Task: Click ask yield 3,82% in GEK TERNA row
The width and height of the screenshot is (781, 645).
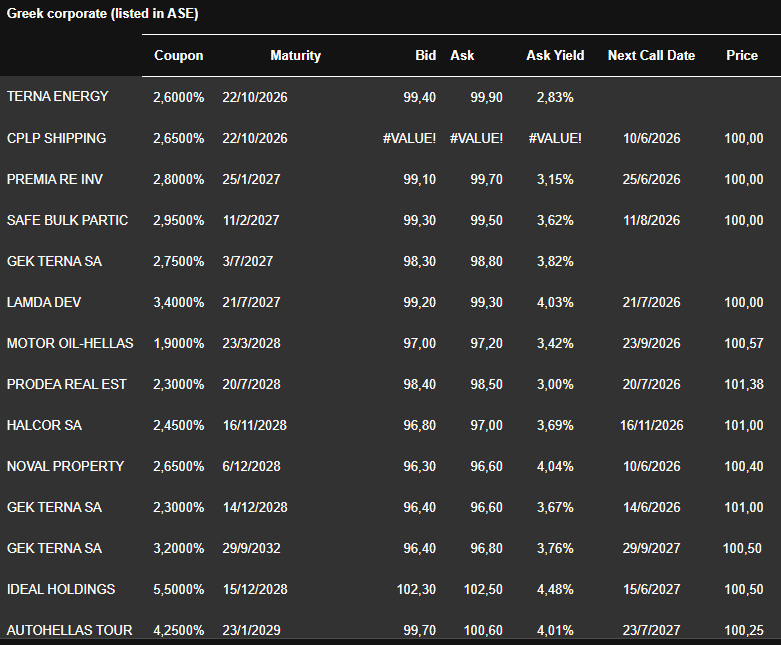Action: (x=555, y=261)
